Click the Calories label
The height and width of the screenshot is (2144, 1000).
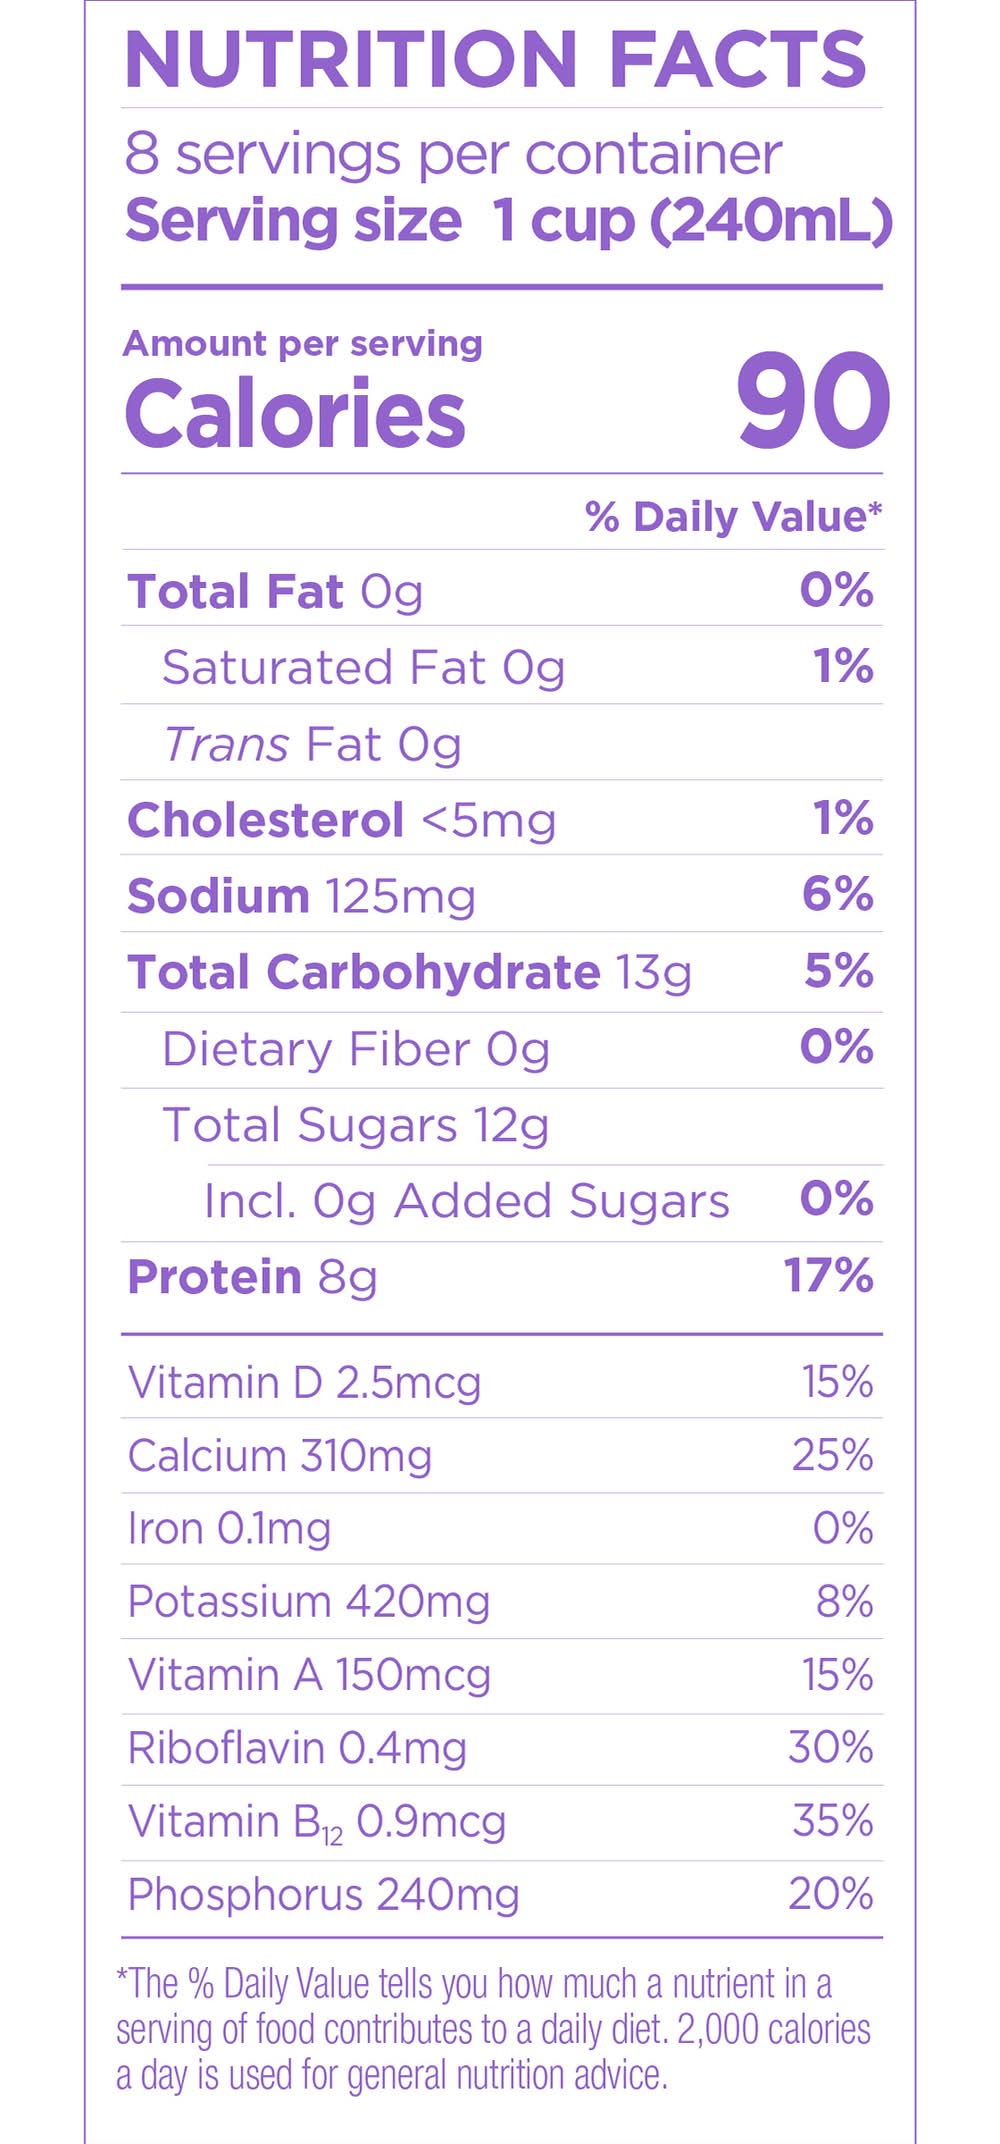coord(295,414)
